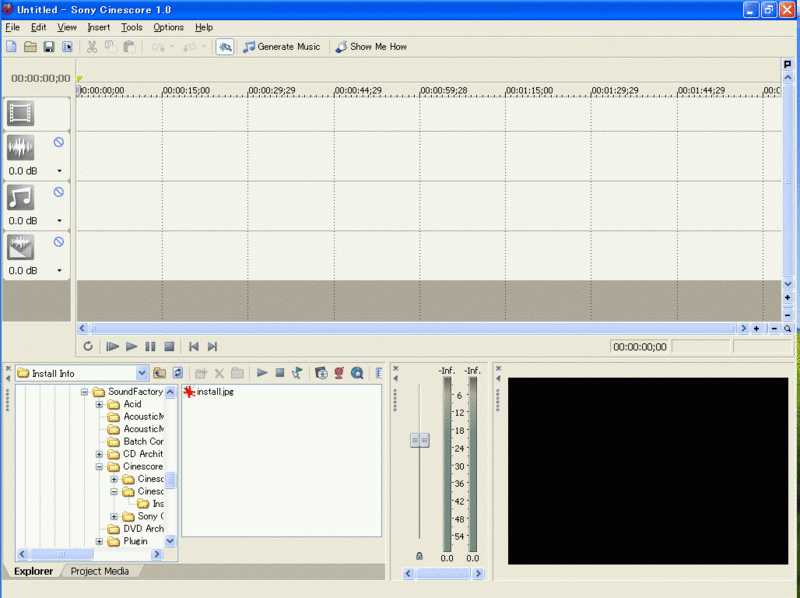Open the music track's 0.0 dB dropdown arrow
800x598 pixels.
click(60, 221)
